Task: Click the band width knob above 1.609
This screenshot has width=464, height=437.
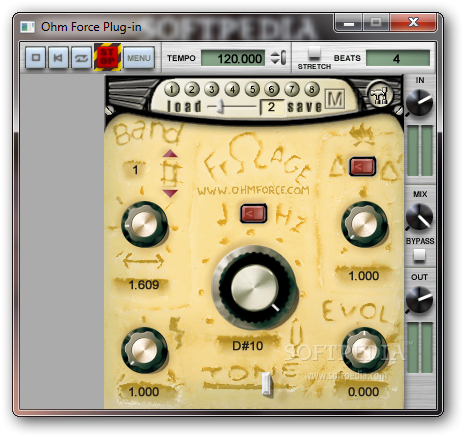Action: tap(144, 224)
